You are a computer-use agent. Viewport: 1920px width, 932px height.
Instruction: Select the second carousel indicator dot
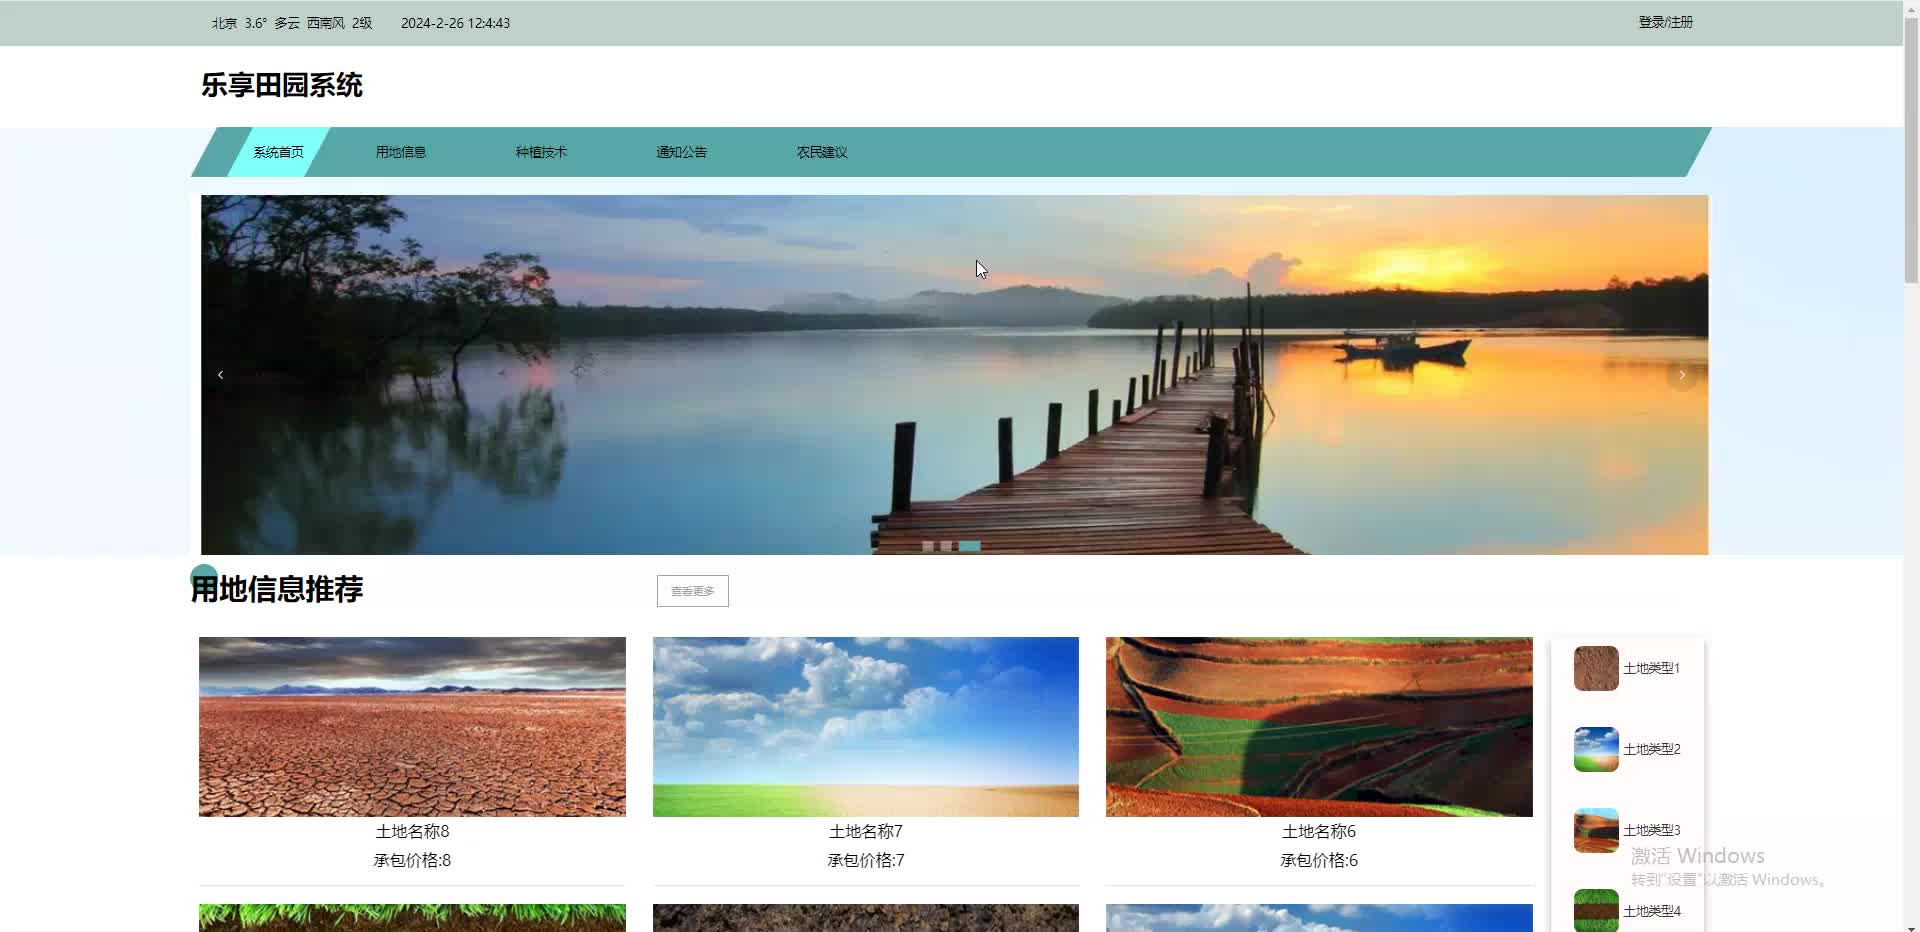[x=946, y=546]
